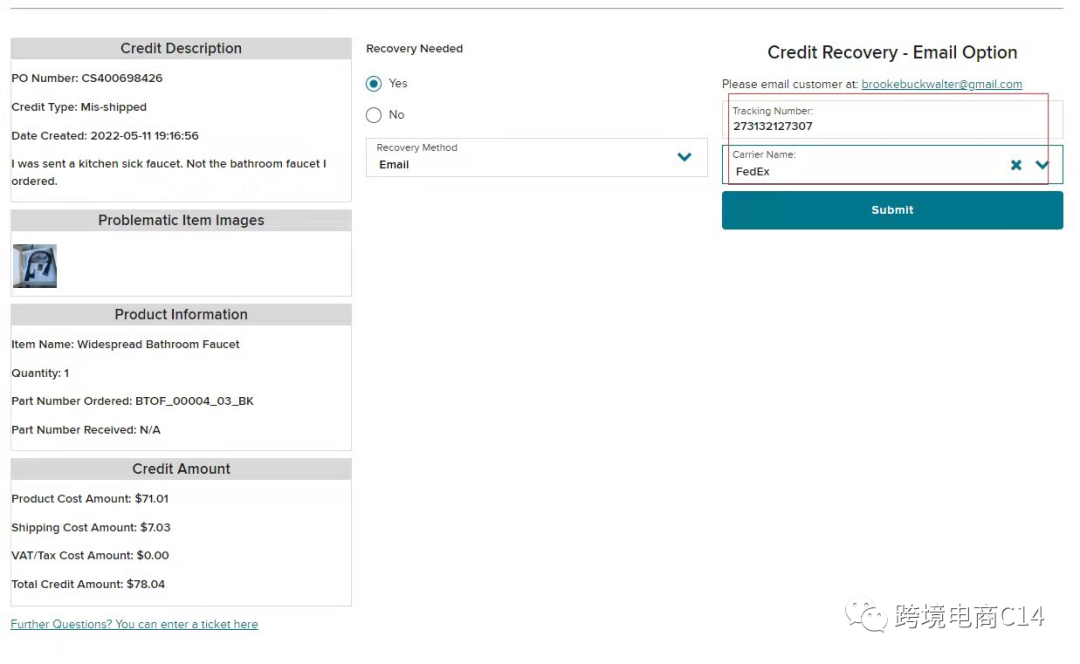Image resolution: width=1080 pixels, height=664 pixels.
Task: Clear the FedEx carrier selection with X icon
Action: 1016,165
